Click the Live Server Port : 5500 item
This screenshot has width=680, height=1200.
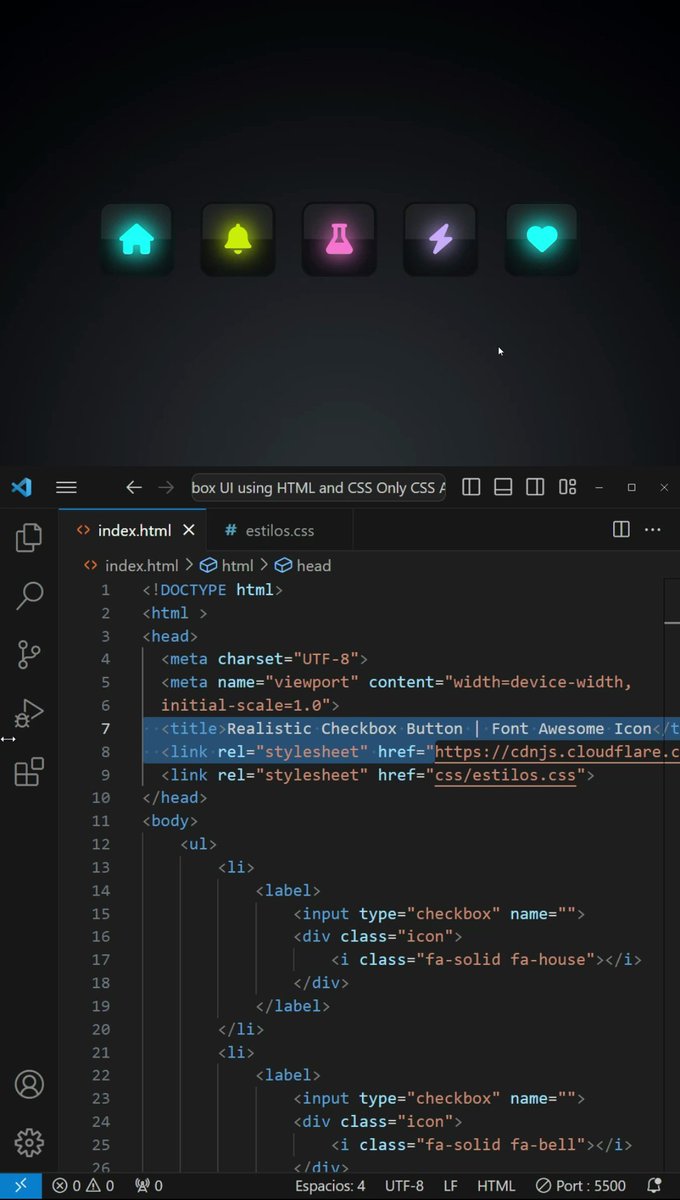(x=580, y=1186)
